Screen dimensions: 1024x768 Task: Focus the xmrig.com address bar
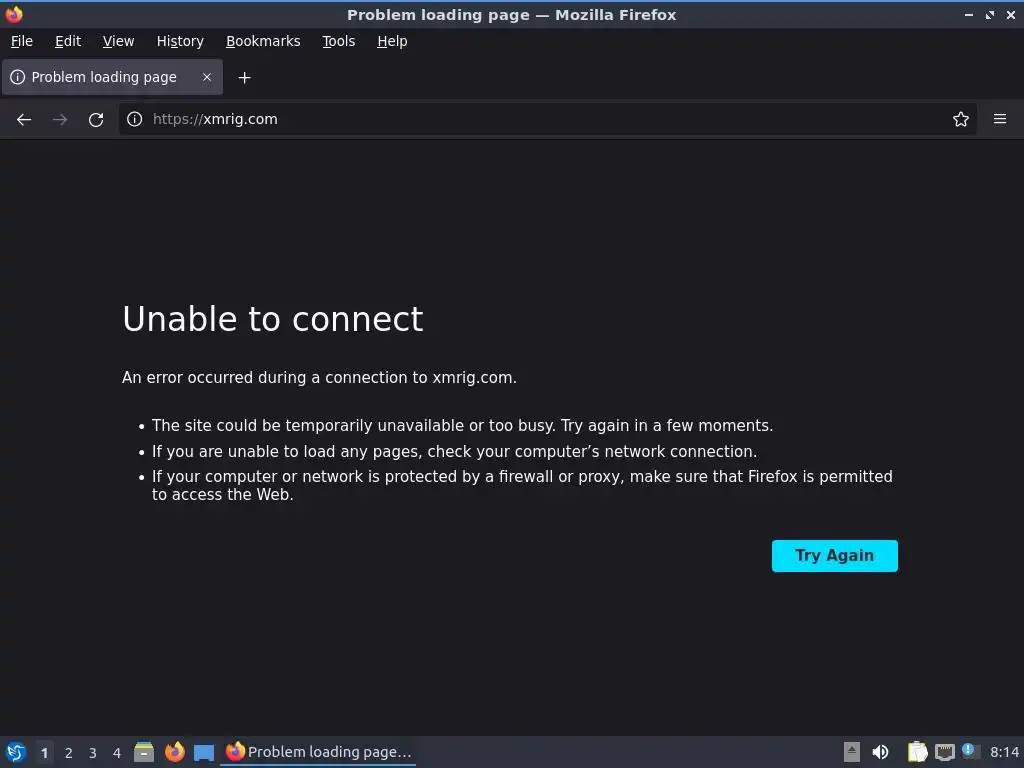pyautogui.click(x=545, y=119)
